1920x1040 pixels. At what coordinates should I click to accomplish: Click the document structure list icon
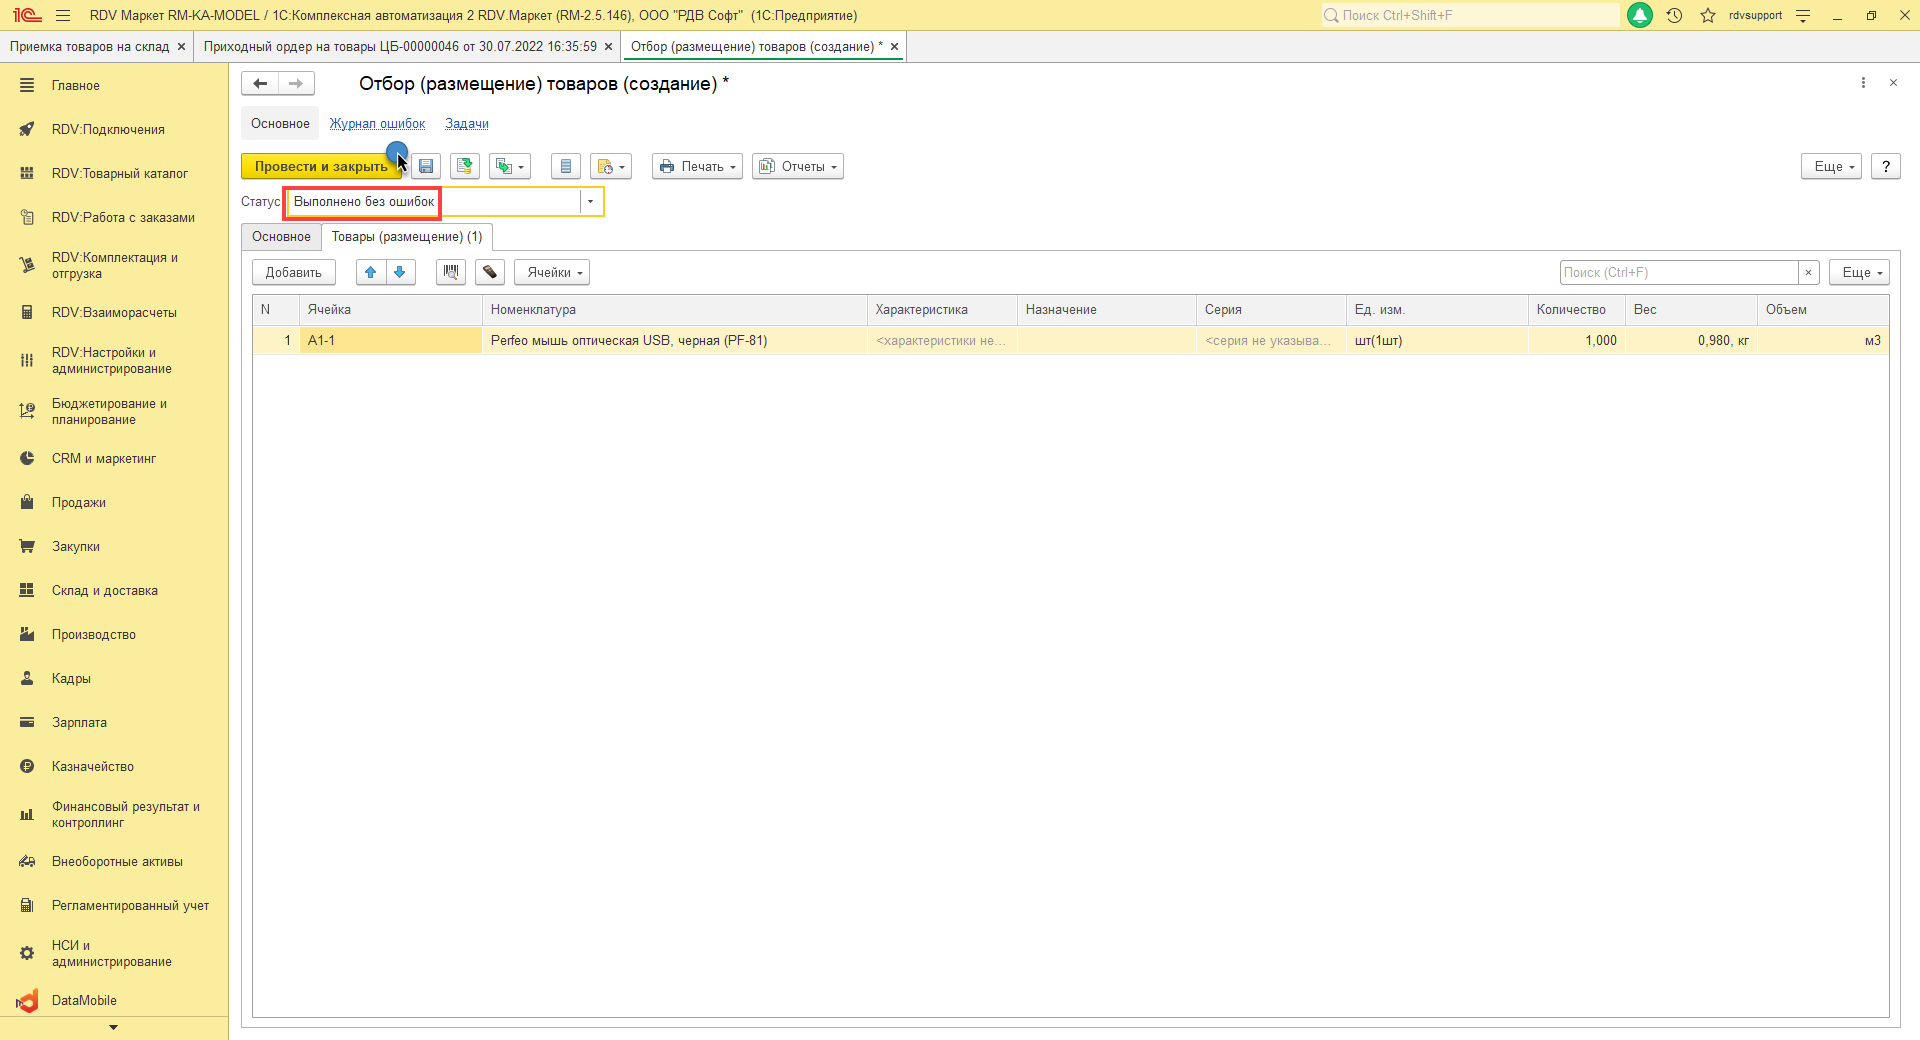click(566, 167)
